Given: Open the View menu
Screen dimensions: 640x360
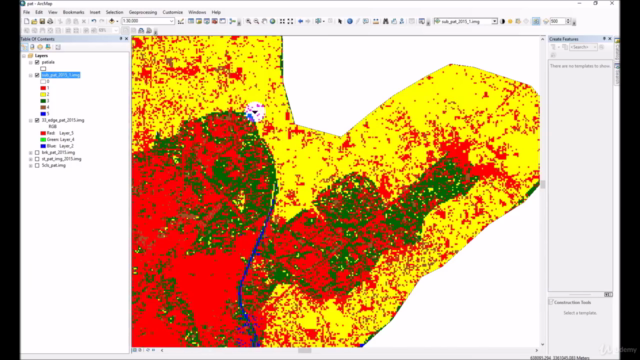Looking at the screenshot, I should [x=53, y=12].
